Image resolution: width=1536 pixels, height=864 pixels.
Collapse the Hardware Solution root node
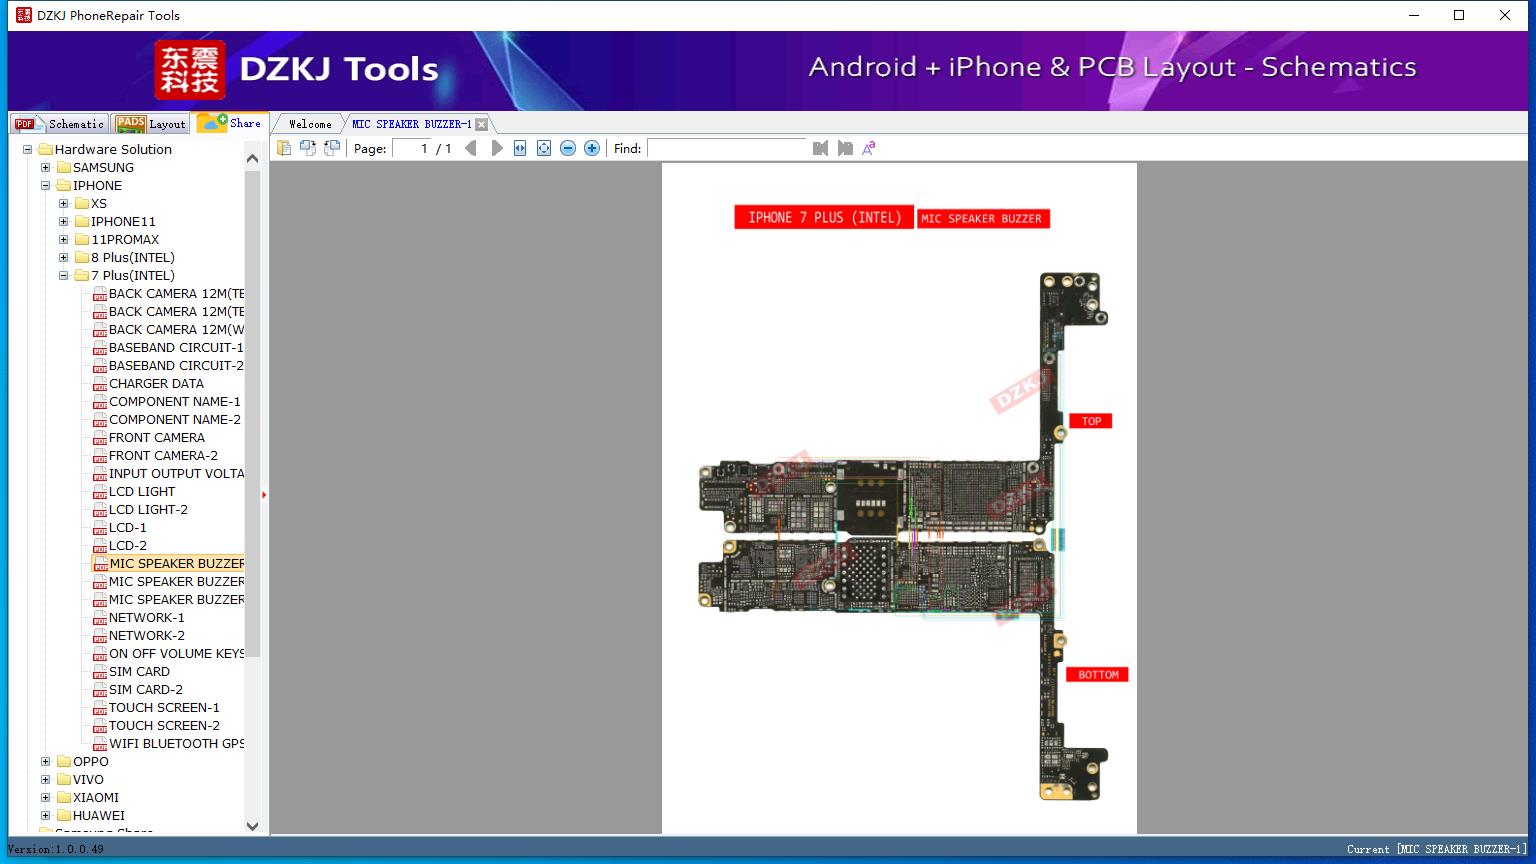point(27,150)
